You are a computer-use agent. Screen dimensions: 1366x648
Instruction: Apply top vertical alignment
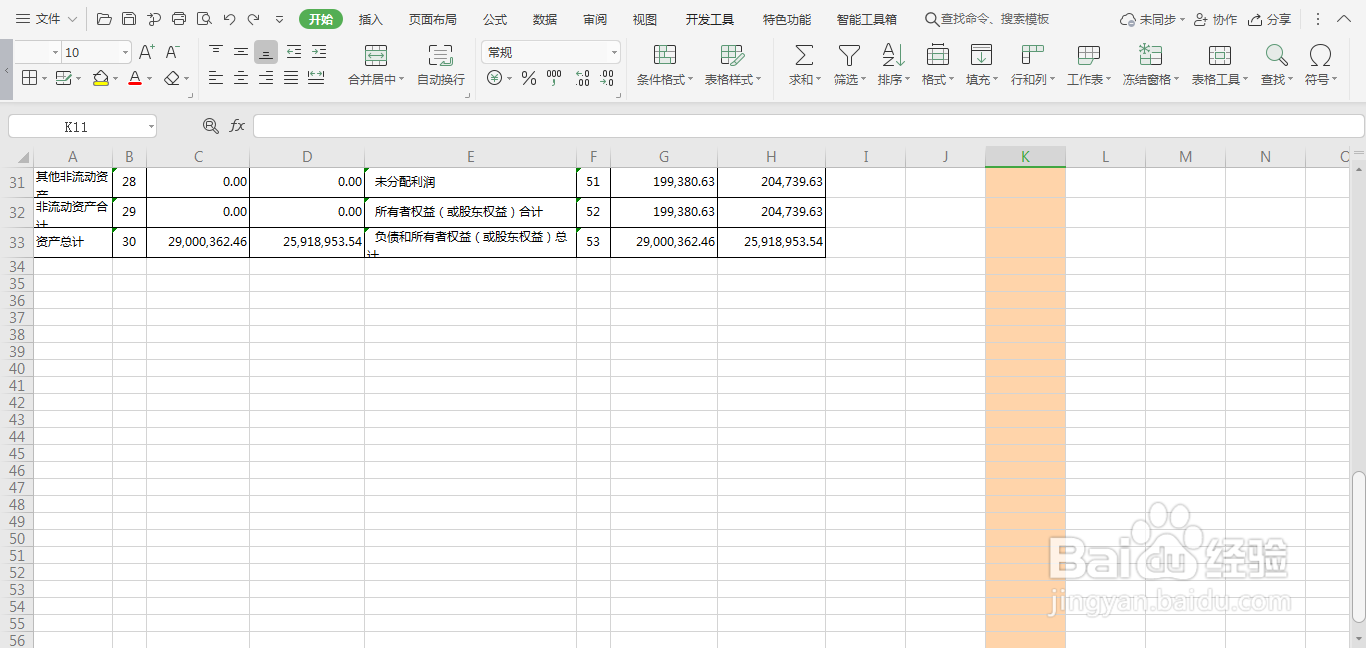(216, 52)
